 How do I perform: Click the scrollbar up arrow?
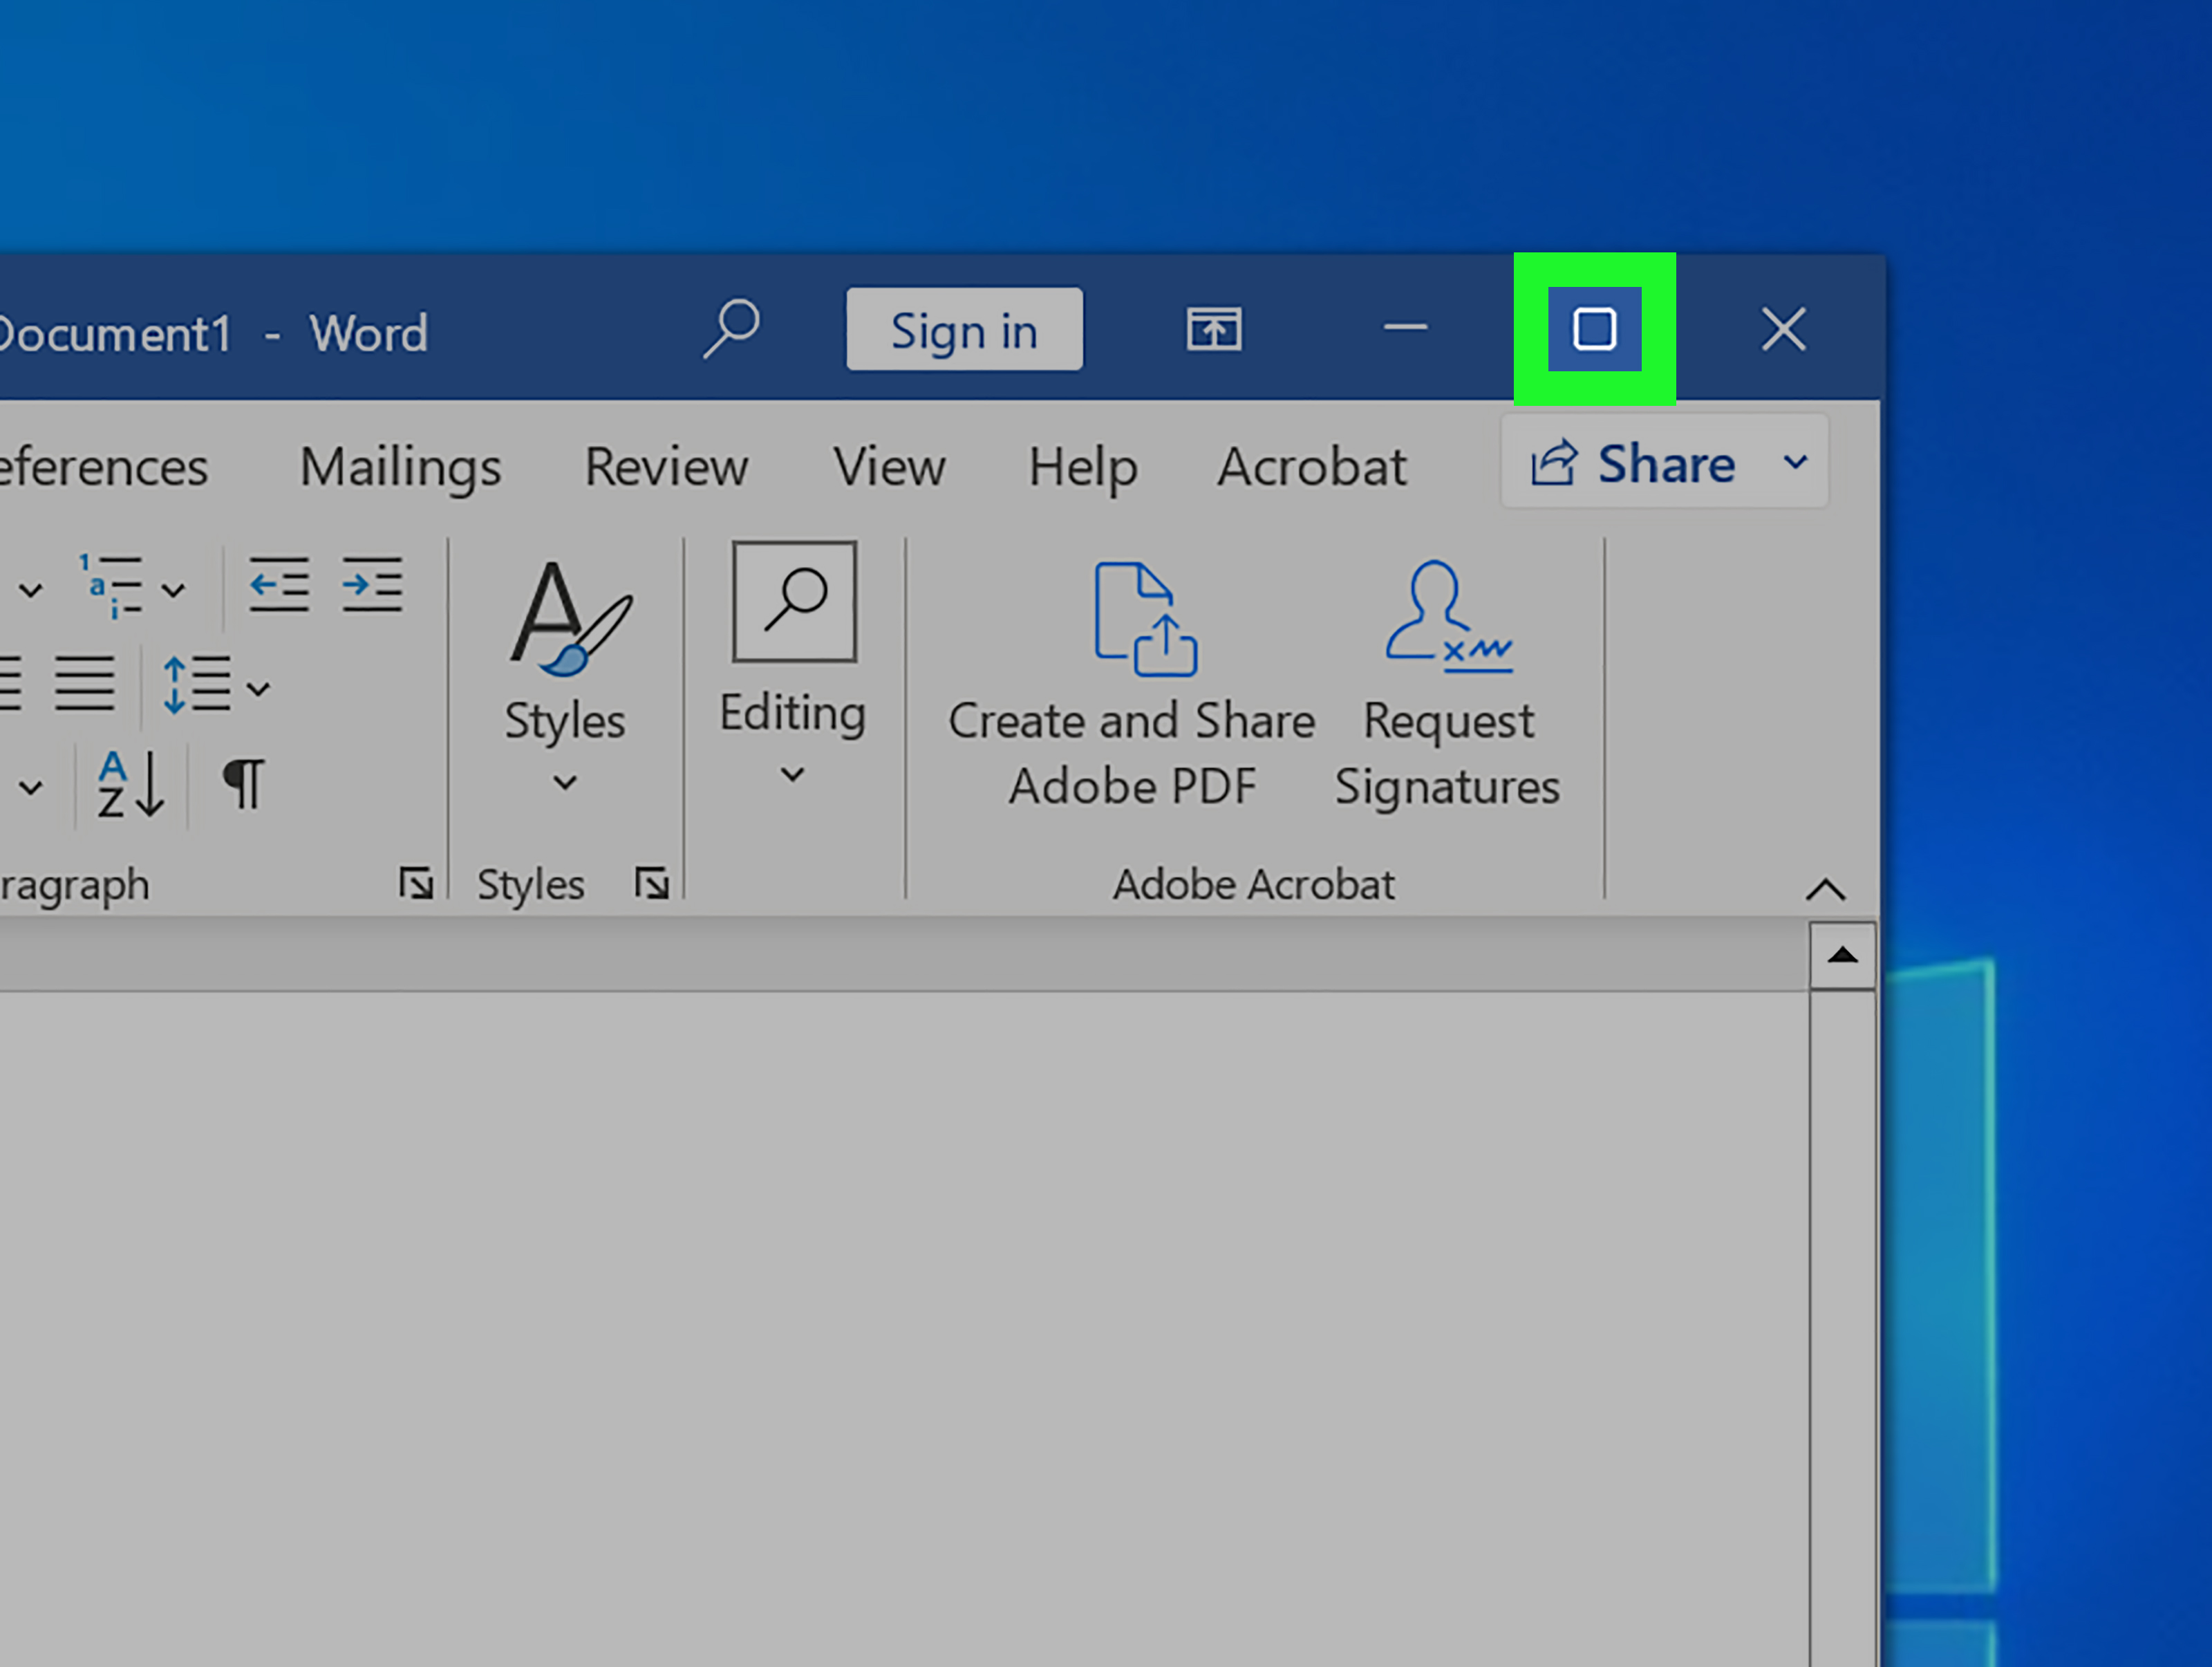1842,956
